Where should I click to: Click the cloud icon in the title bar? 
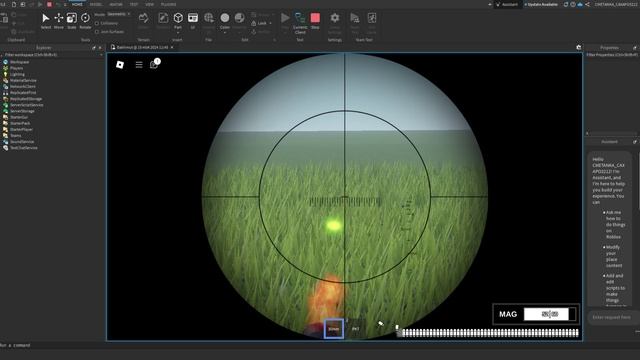click(x=580, y=4)
